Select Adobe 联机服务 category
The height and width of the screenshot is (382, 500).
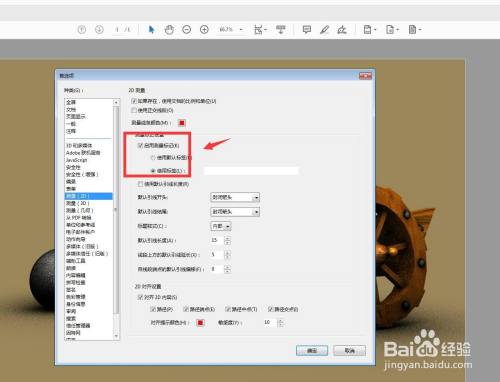point(83,153)
